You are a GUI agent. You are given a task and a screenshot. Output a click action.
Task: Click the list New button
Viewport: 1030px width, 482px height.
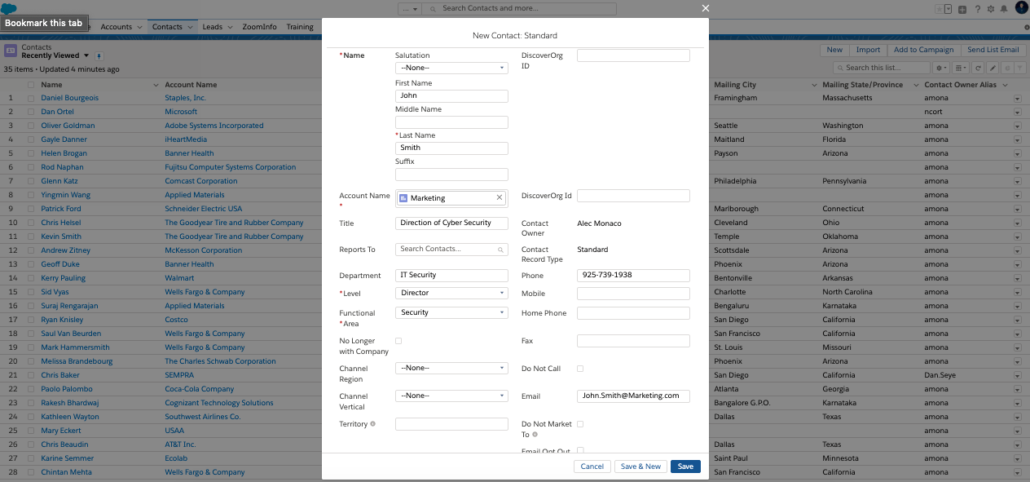[x=834, y=50]
